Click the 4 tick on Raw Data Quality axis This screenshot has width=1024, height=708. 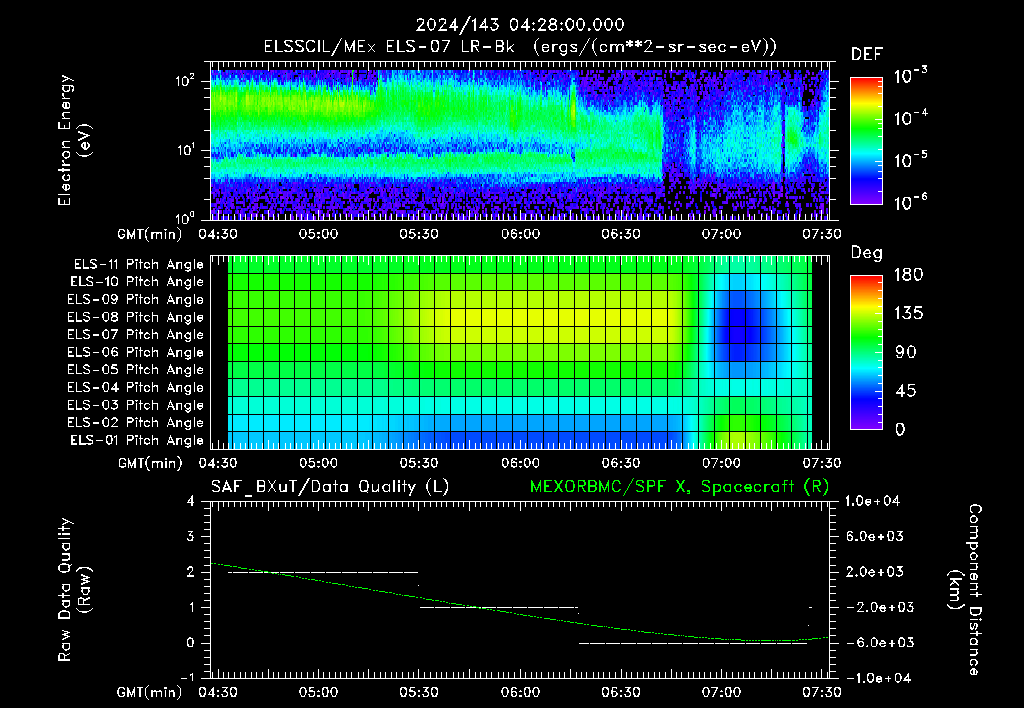tap(191, 501)
